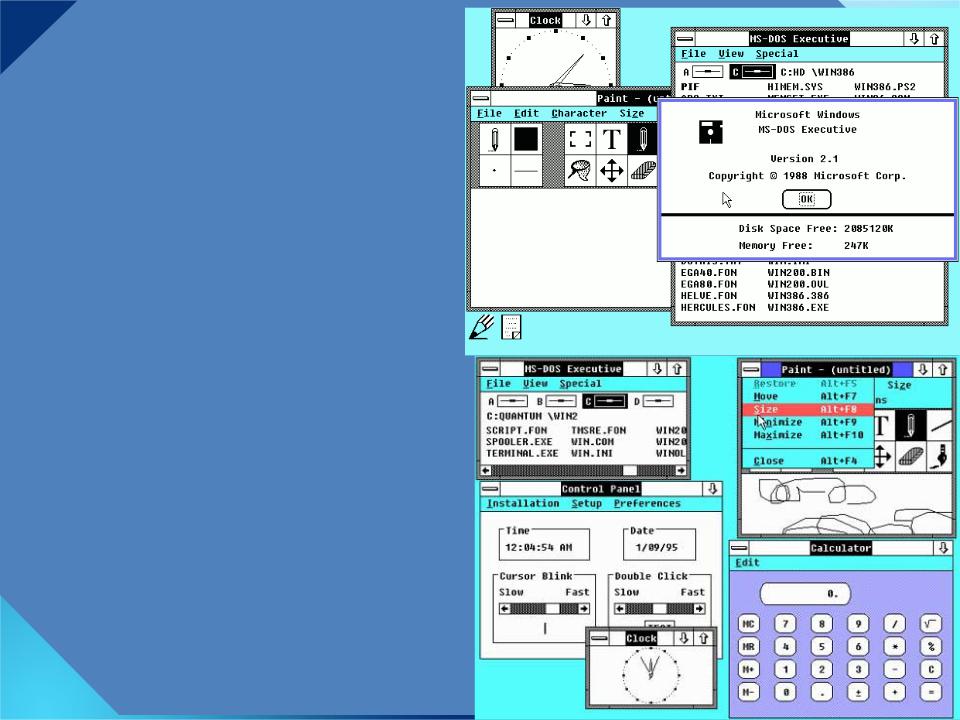Click the equals key on the Calculator
Screen dimensions: 960x720
[x=931, y=692]
